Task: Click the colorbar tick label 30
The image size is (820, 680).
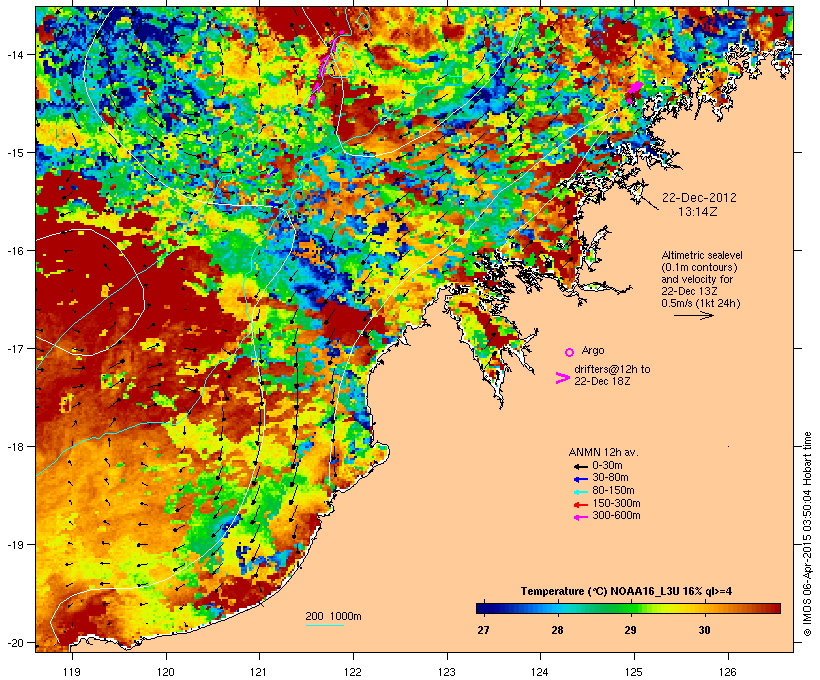Action: pyautogui.click(x=704, y=630)
